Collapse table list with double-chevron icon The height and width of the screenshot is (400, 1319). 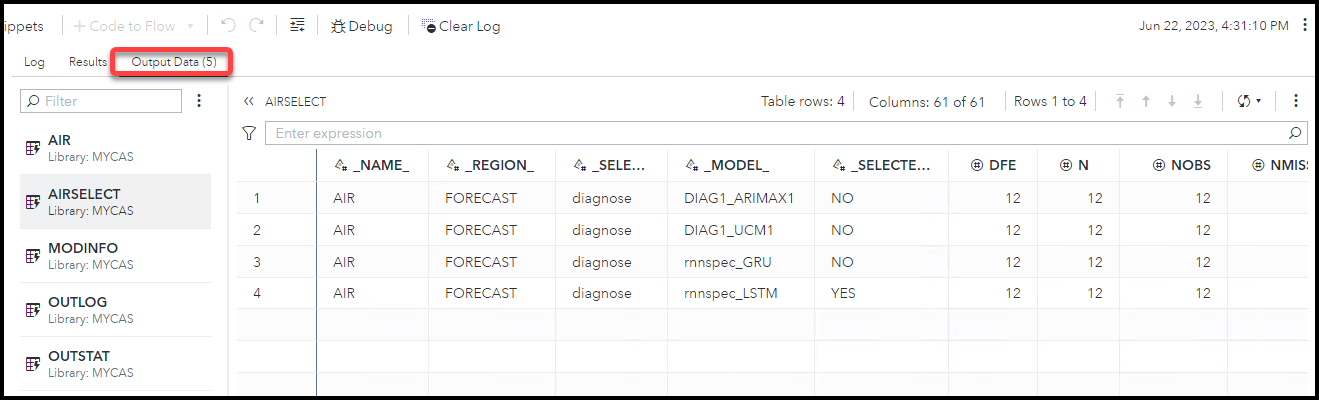pos(249,101)
